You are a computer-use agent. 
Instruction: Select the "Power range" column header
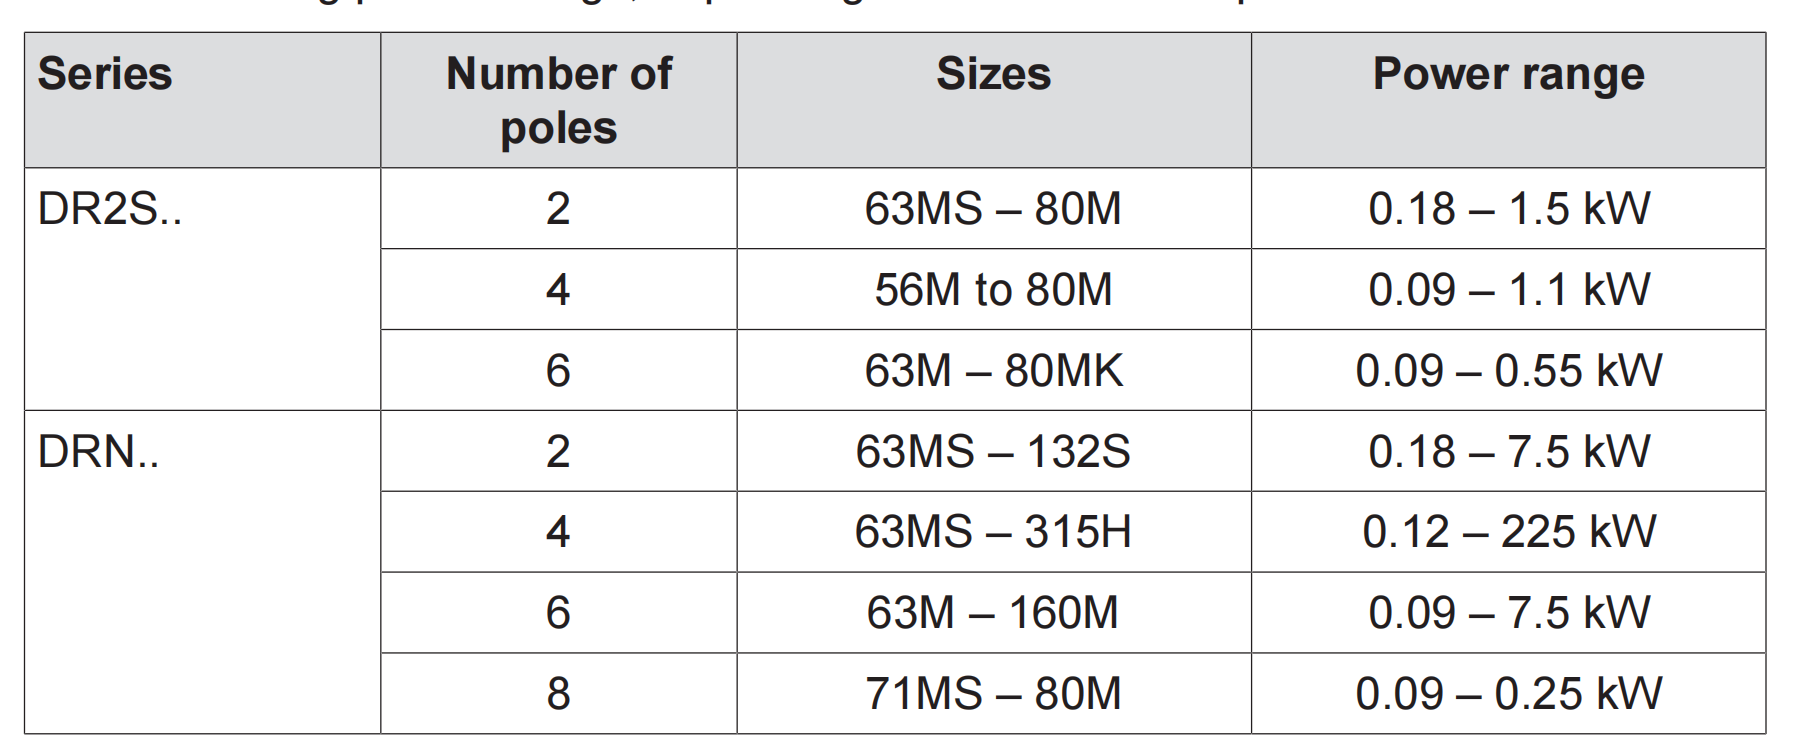pos(1508,74)
